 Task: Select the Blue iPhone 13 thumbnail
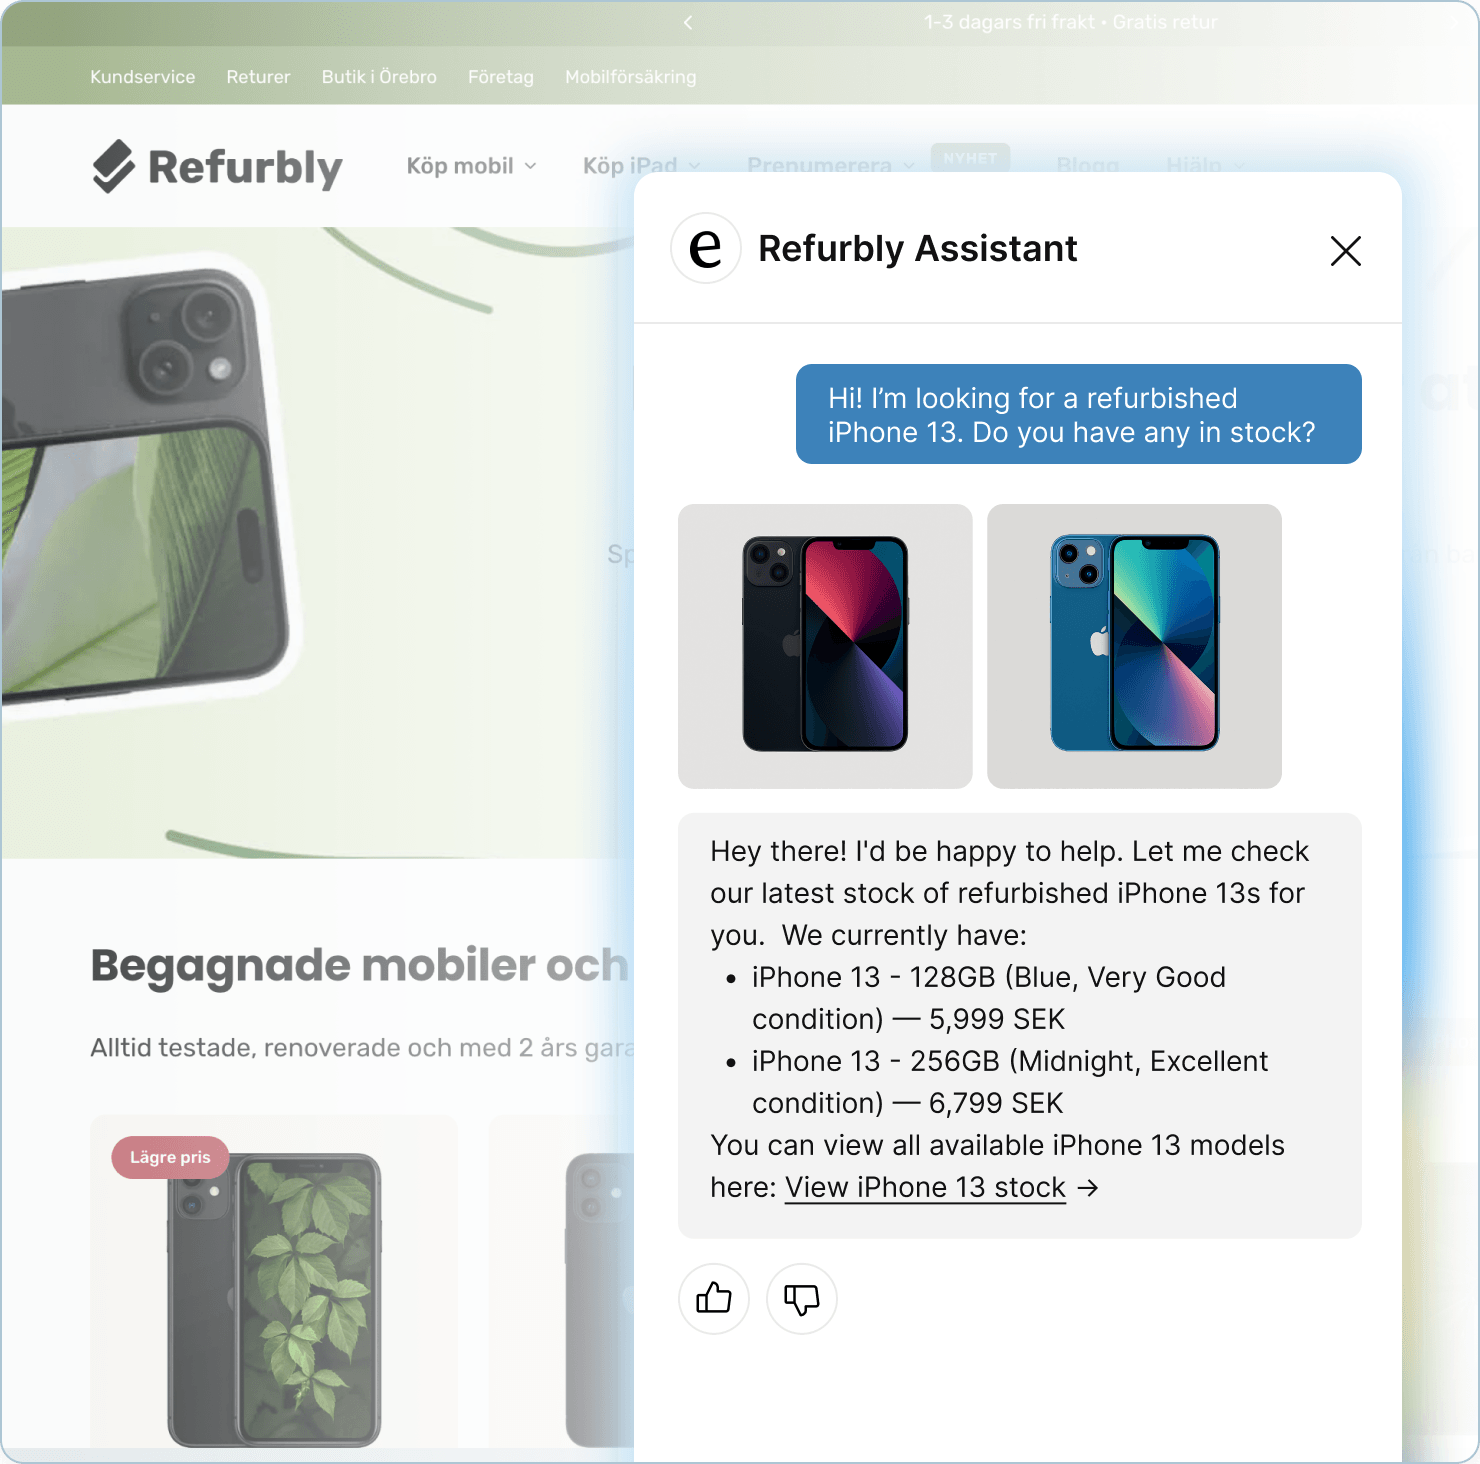tap(1134, 646)
